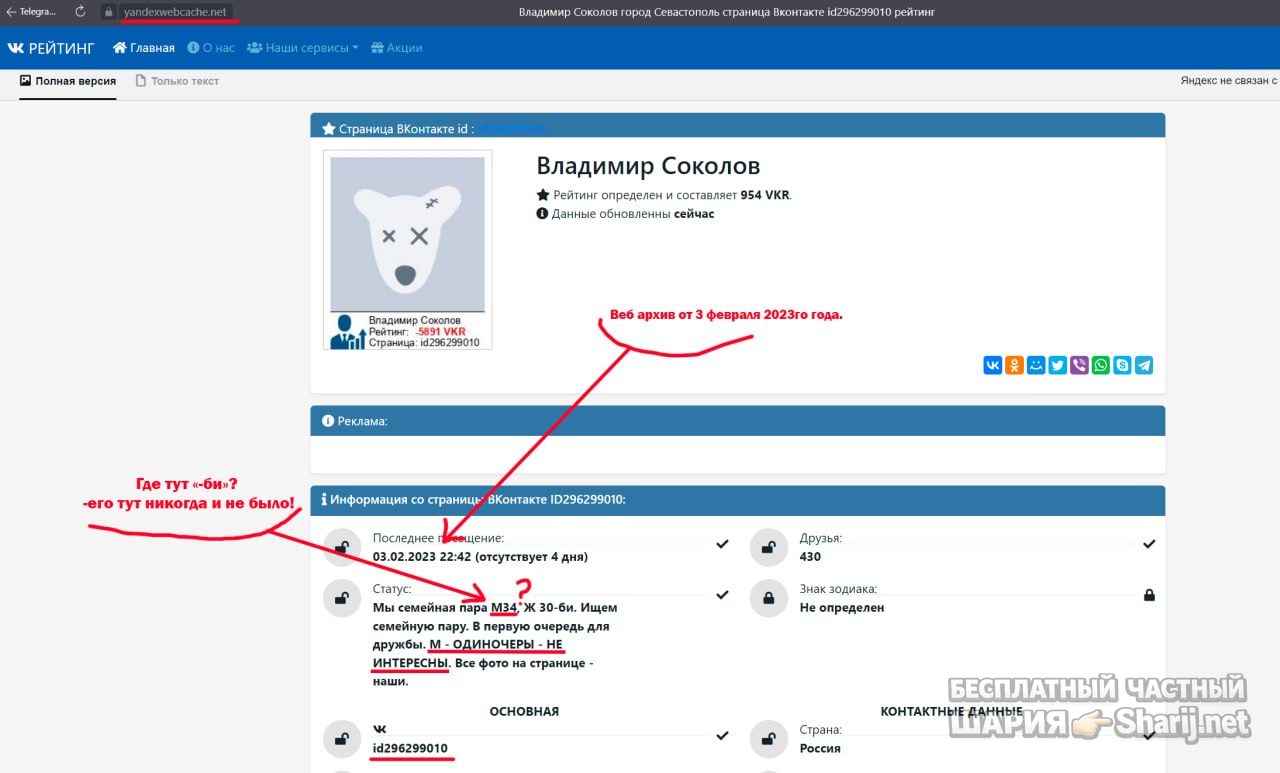Image resolution: width=1280 pixels, height=773 pixels.
Task: Click the unlock icon beside id296299010
Action: tap(341, 739)
